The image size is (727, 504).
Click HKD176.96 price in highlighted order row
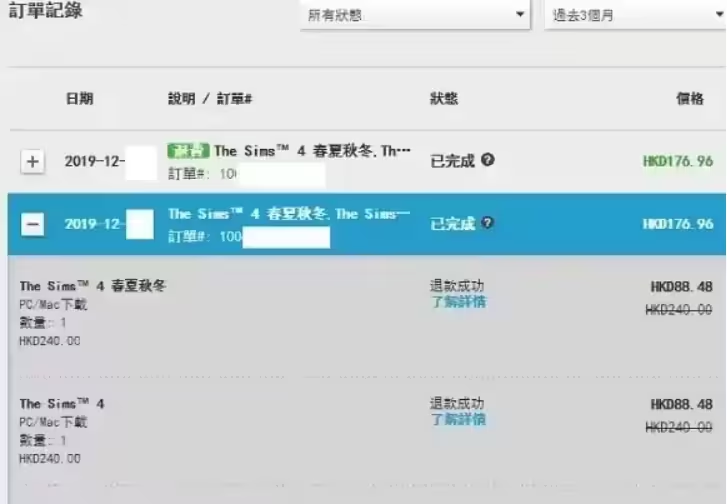point(678,224)
